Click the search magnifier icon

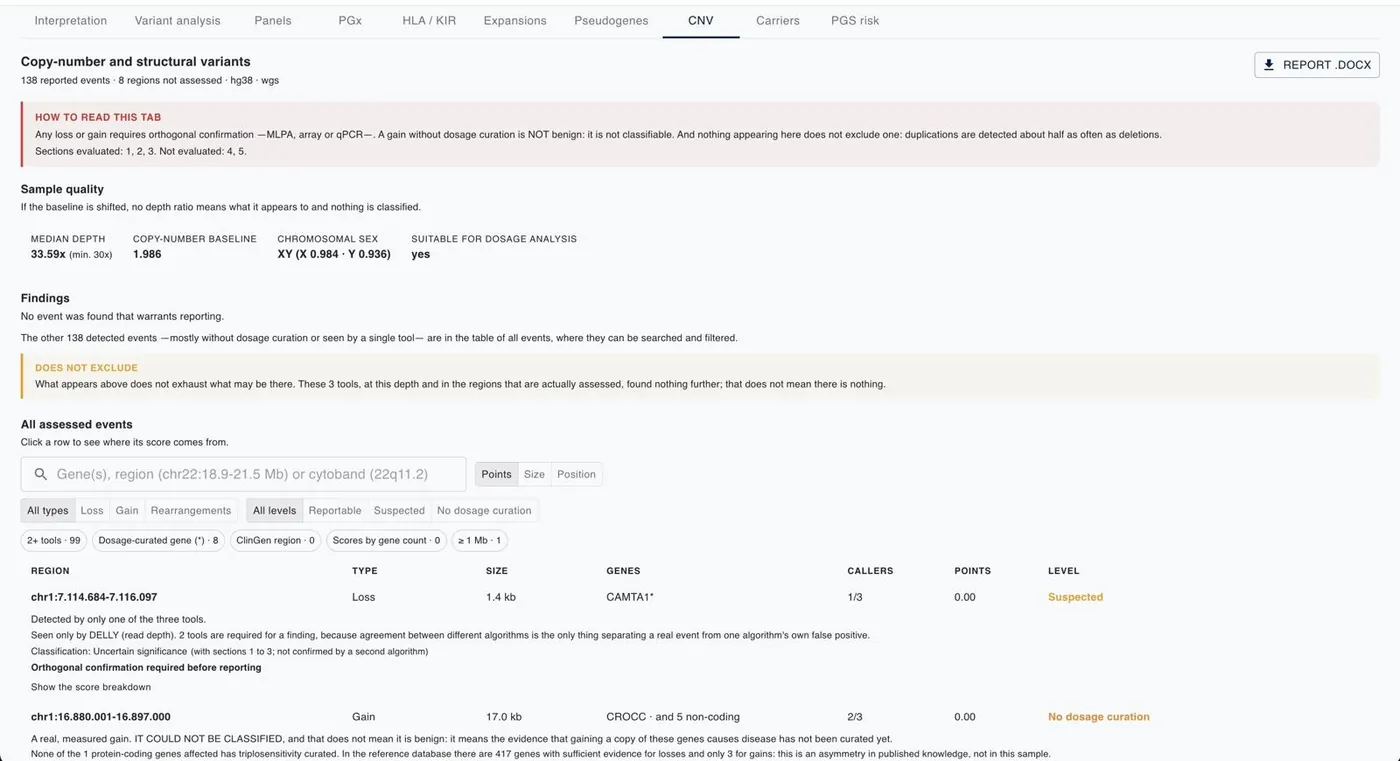pos(41,474)
